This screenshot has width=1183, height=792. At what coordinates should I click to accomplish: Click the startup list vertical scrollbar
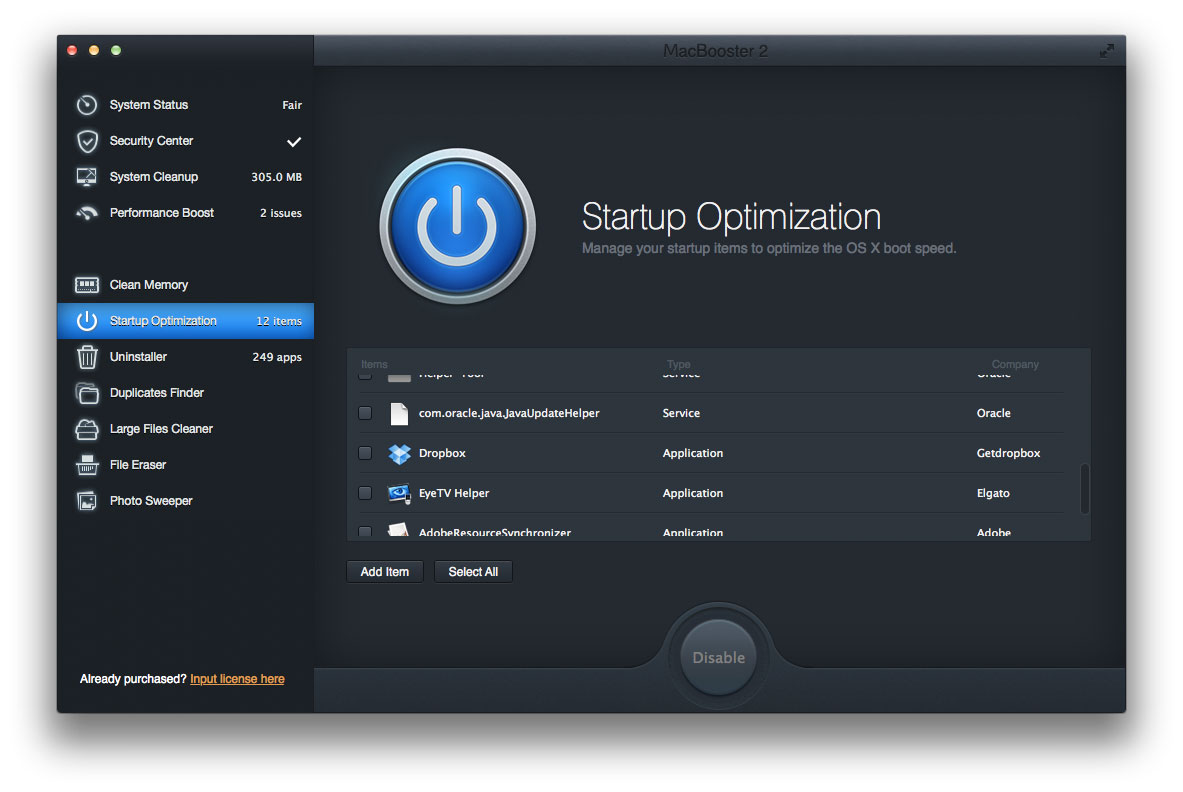(1085, 489)
